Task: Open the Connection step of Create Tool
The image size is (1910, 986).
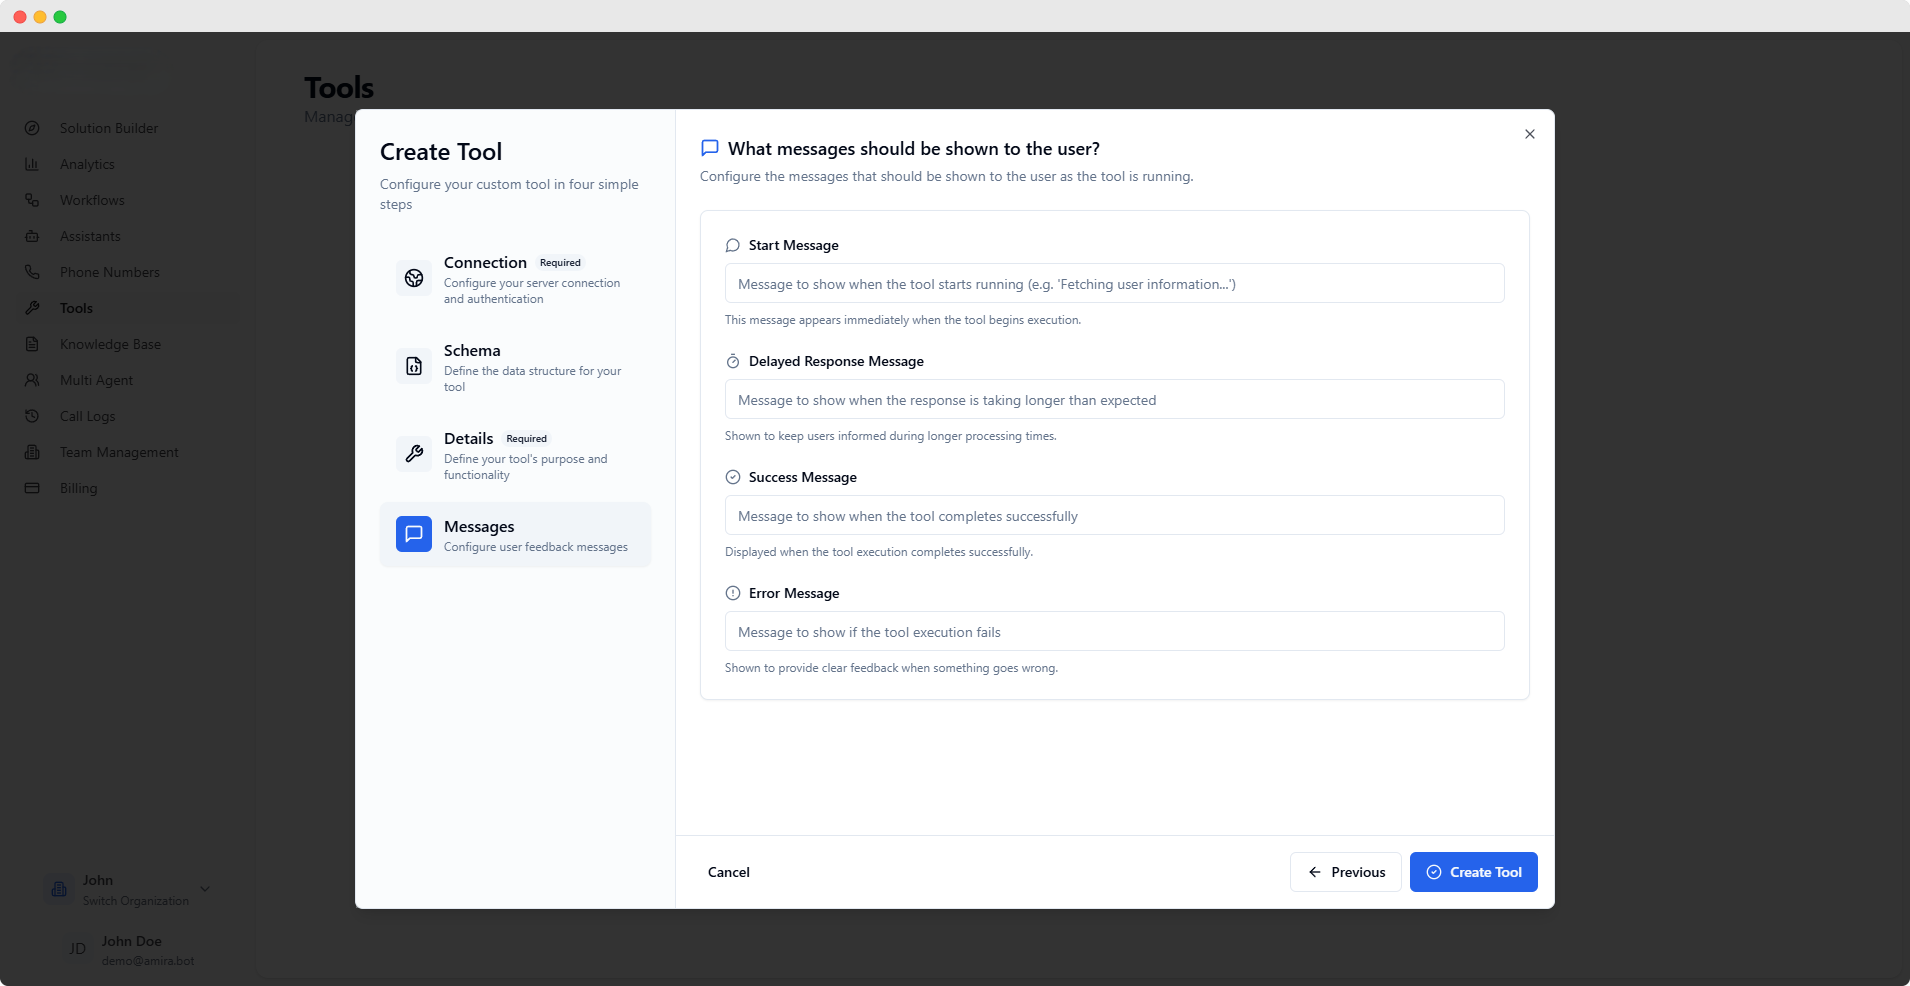Action: [514, 279]
